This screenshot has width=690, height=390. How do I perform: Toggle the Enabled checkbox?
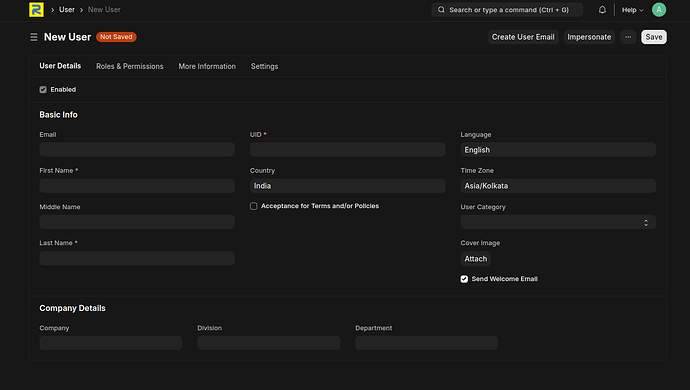tap(43, 90)
